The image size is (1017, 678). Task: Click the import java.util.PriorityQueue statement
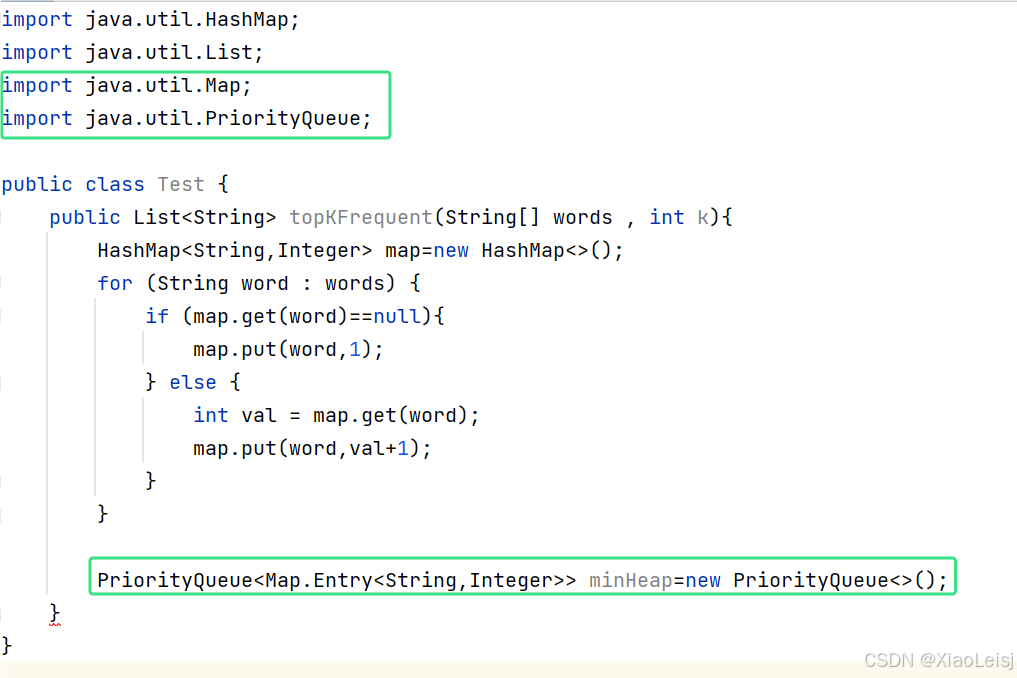tap(187, 118)
